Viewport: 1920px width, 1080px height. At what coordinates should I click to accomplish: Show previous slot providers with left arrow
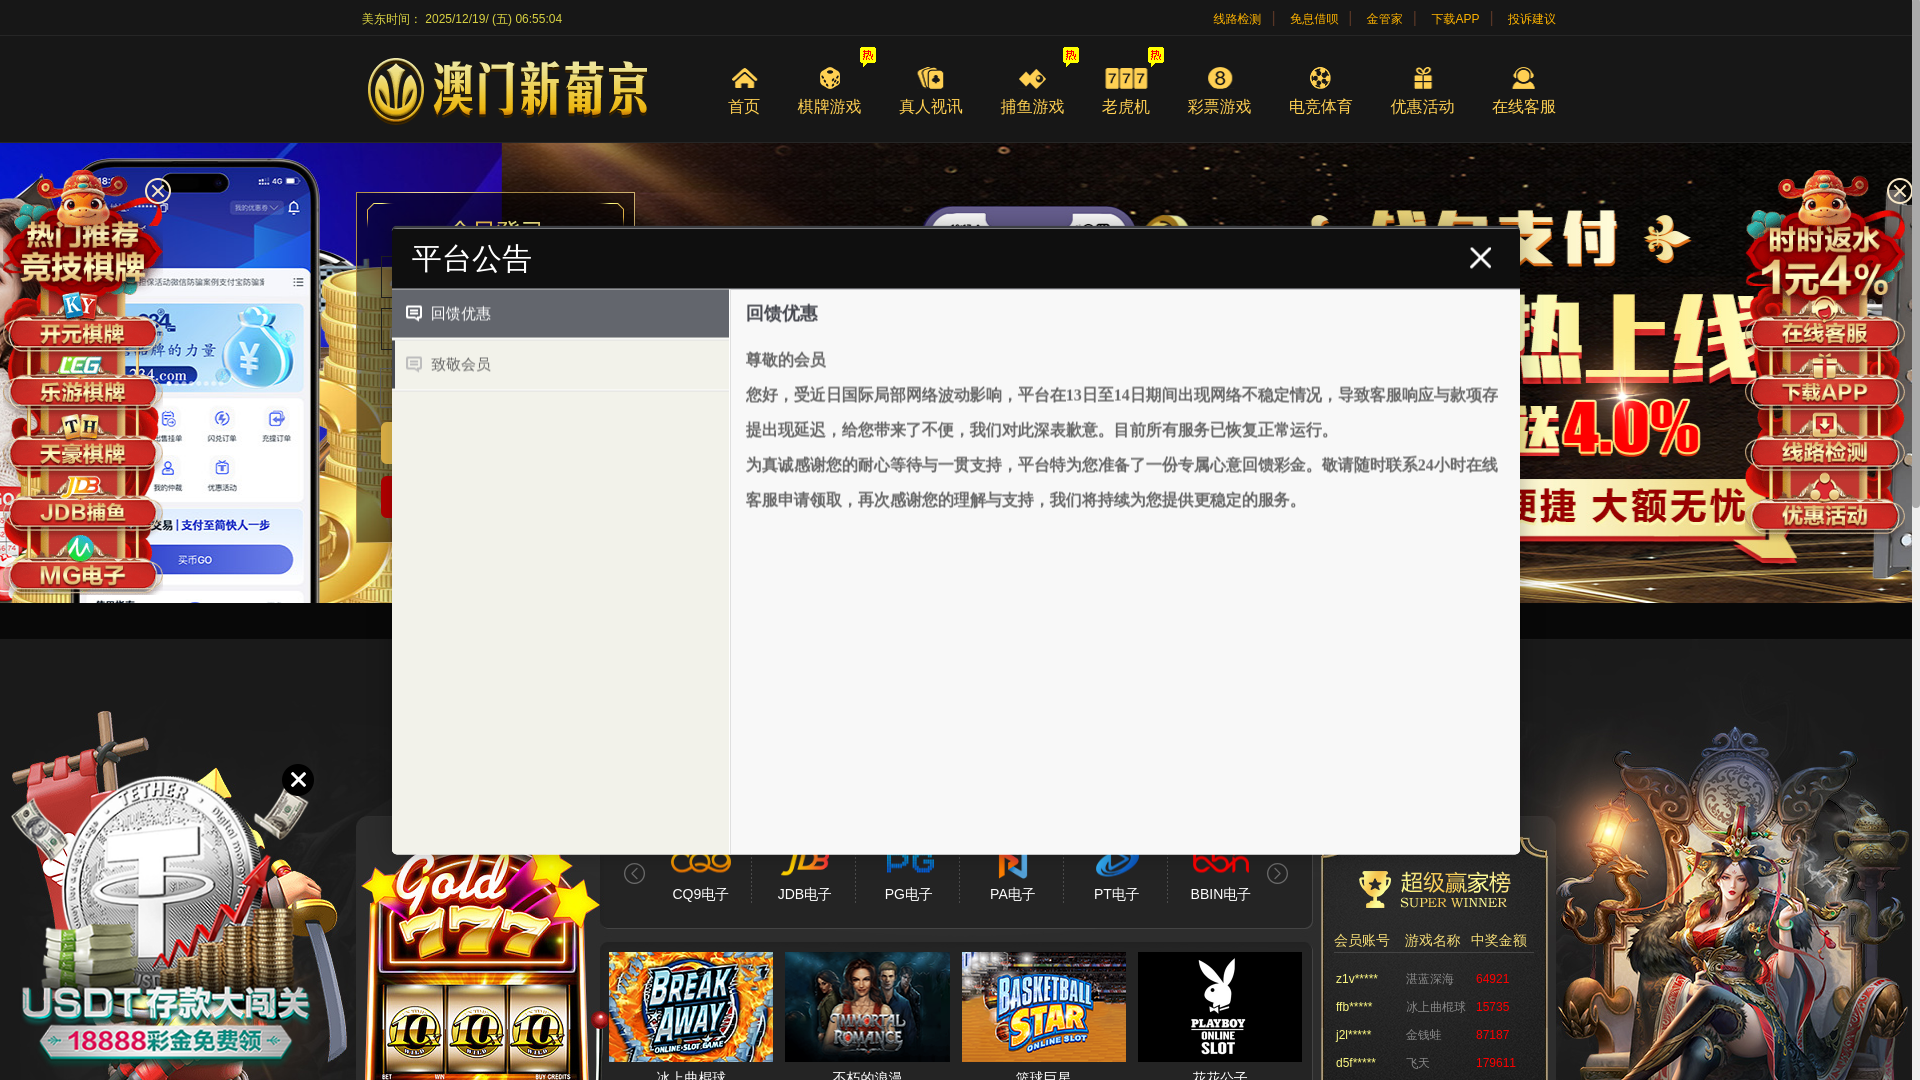pos(634,874)
